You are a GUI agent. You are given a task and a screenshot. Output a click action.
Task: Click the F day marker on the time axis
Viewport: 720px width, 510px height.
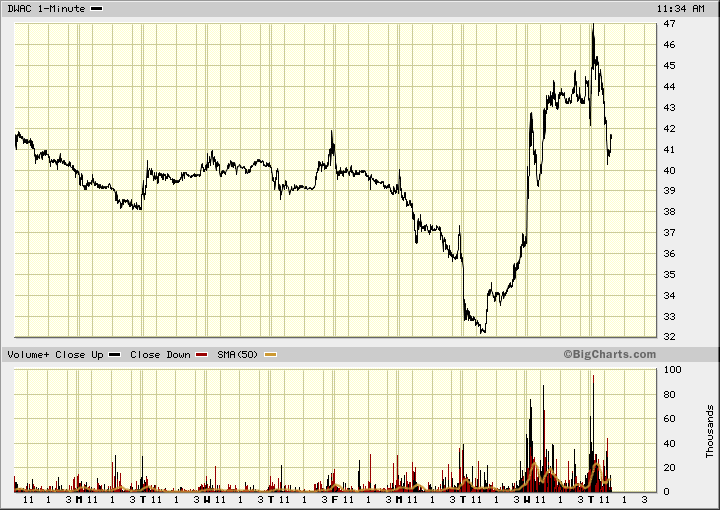334,499
